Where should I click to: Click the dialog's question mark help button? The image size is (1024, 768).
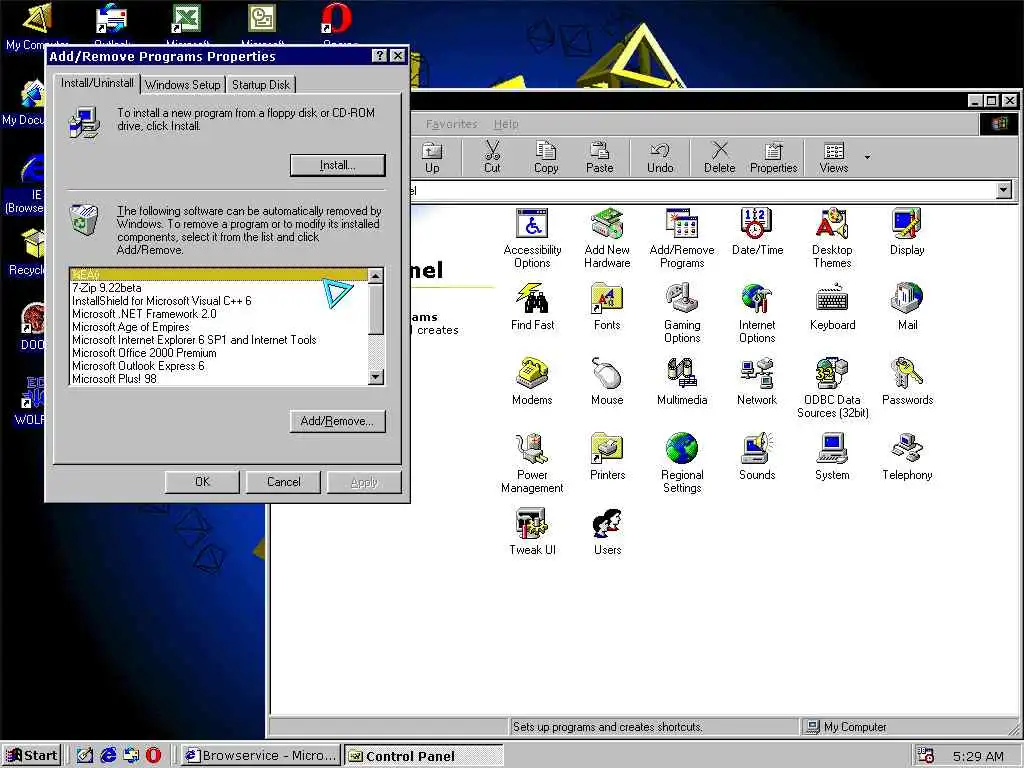tap(379, 56)
